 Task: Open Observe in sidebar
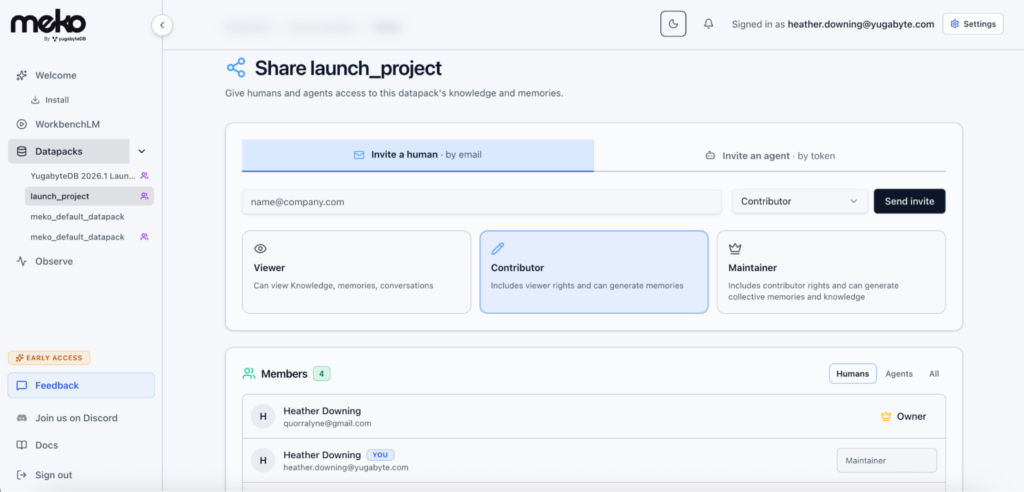click(x=54, y=261)
